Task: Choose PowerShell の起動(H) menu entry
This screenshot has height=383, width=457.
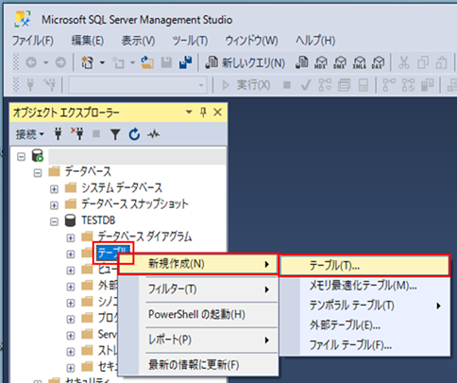Action: coord(198,315)
